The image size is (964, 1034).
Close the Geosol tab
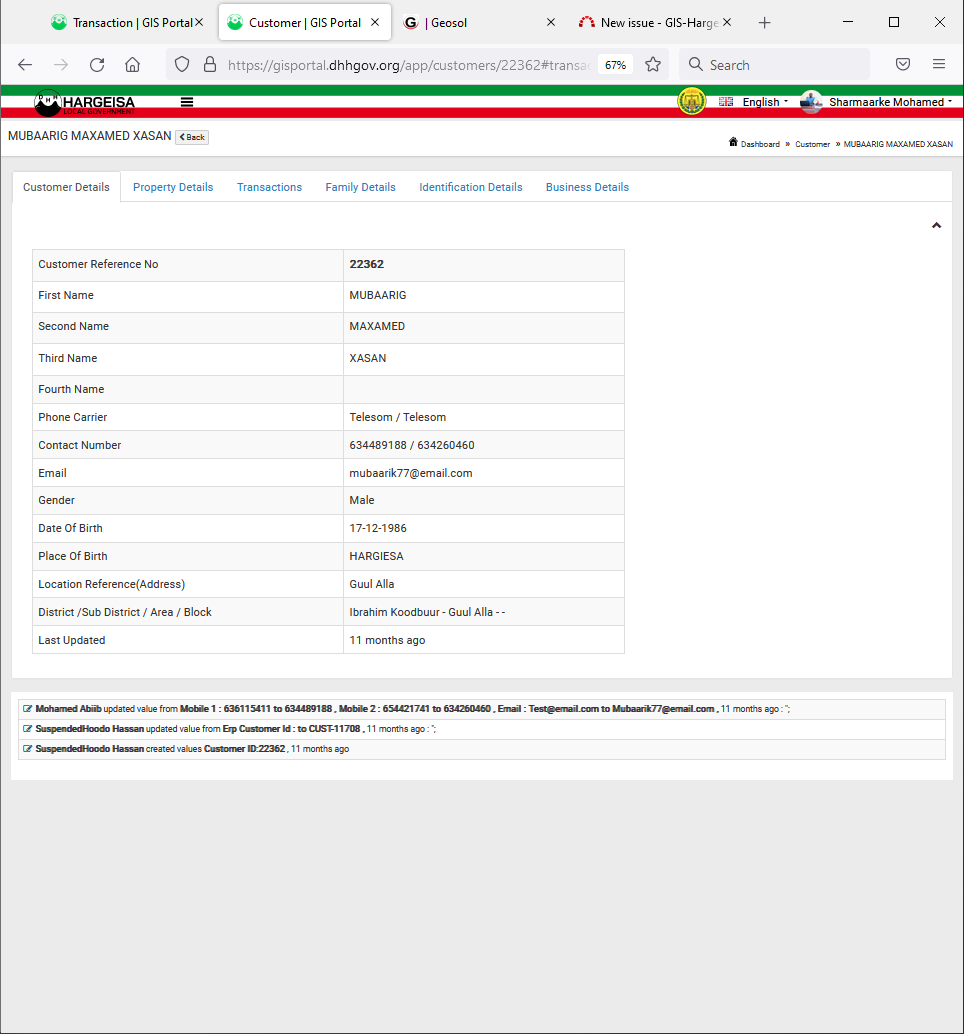[551, 22]
